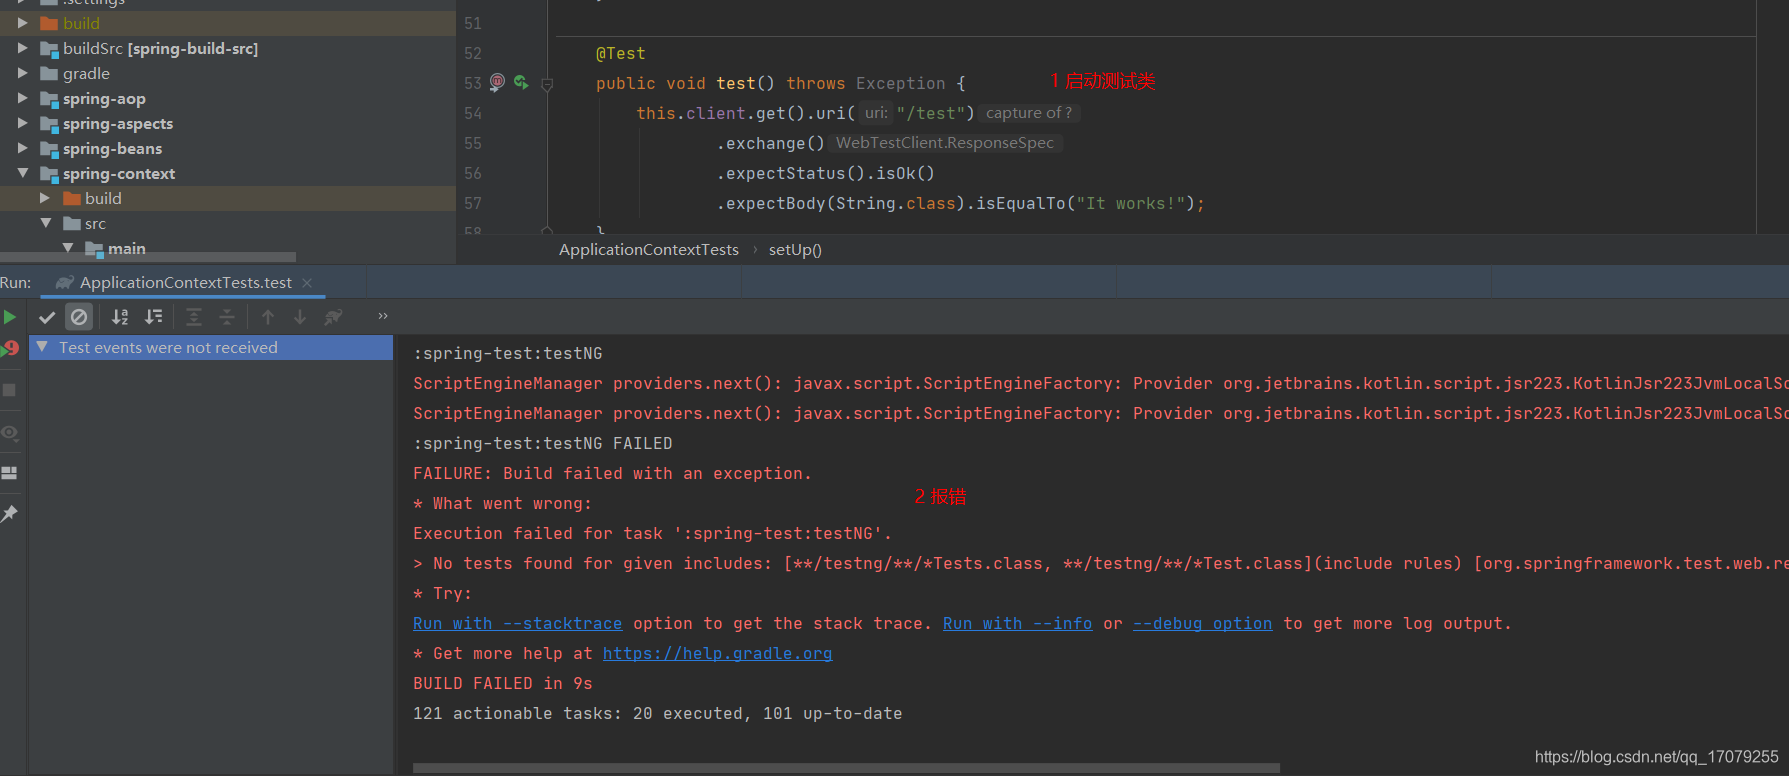Click setUp() breadcrumb
The width and height of the screenshot is (1789, 776).
pyautogui.click(x=795, y=250)
